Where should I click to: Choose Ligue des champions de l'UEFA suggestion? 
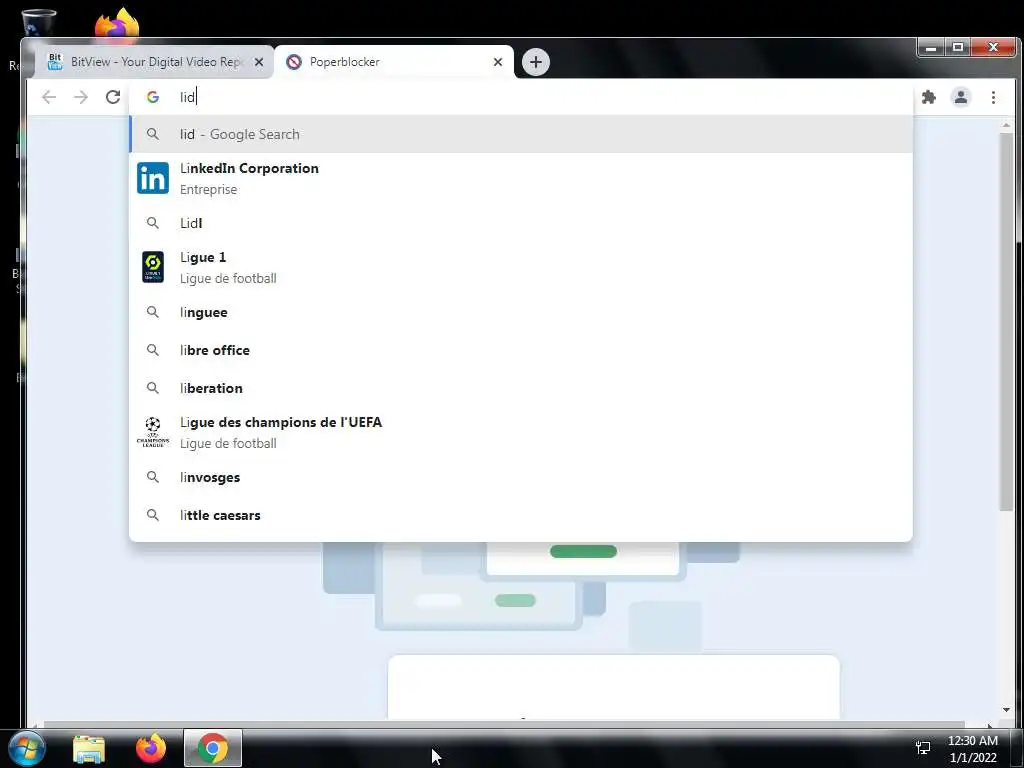[520, 432]
